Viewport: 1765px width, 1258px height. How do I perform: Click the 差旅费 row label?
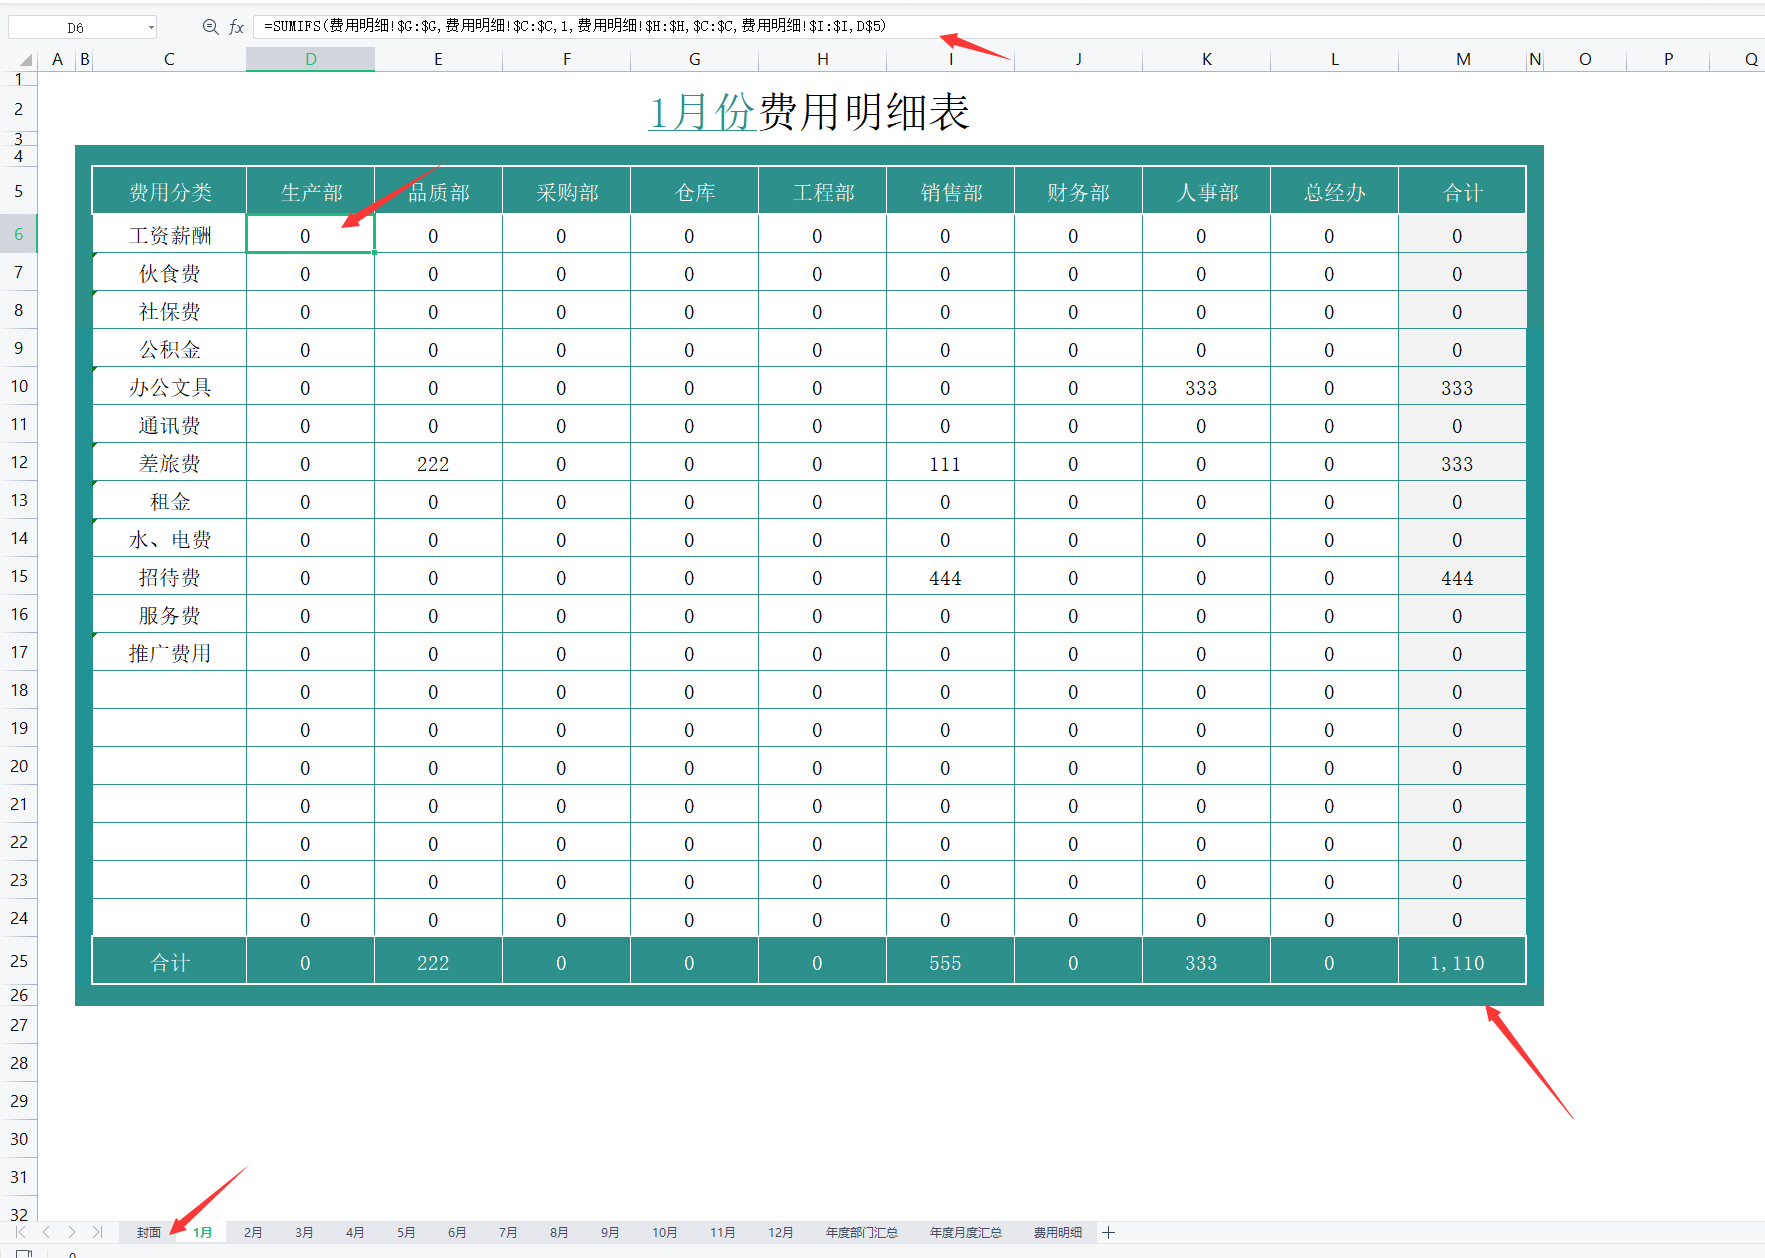coord(170,463)
